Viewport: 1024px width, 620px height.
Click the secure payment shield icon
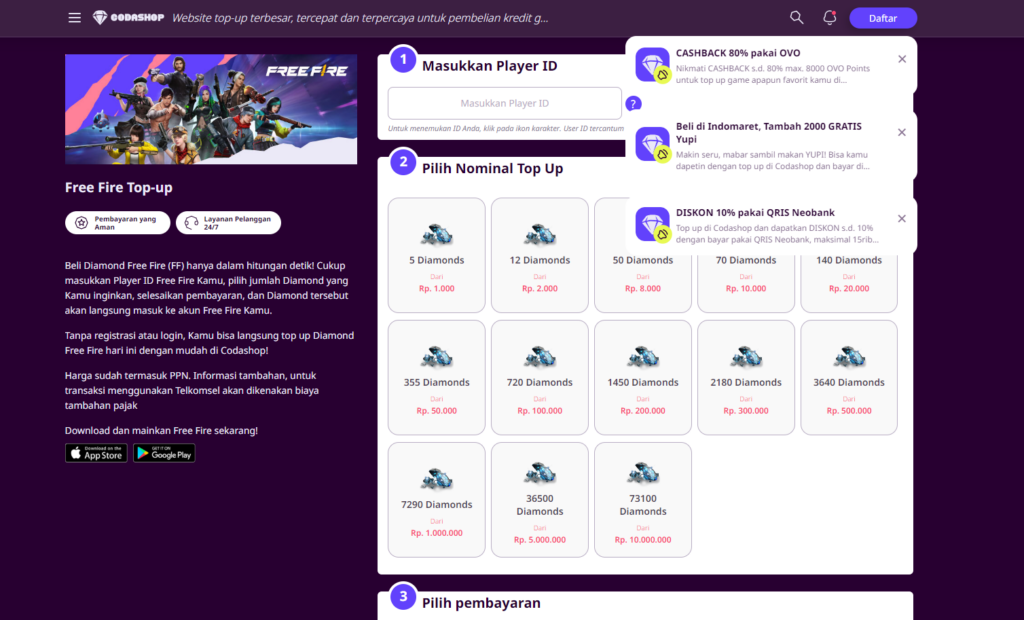coord(81,223)
